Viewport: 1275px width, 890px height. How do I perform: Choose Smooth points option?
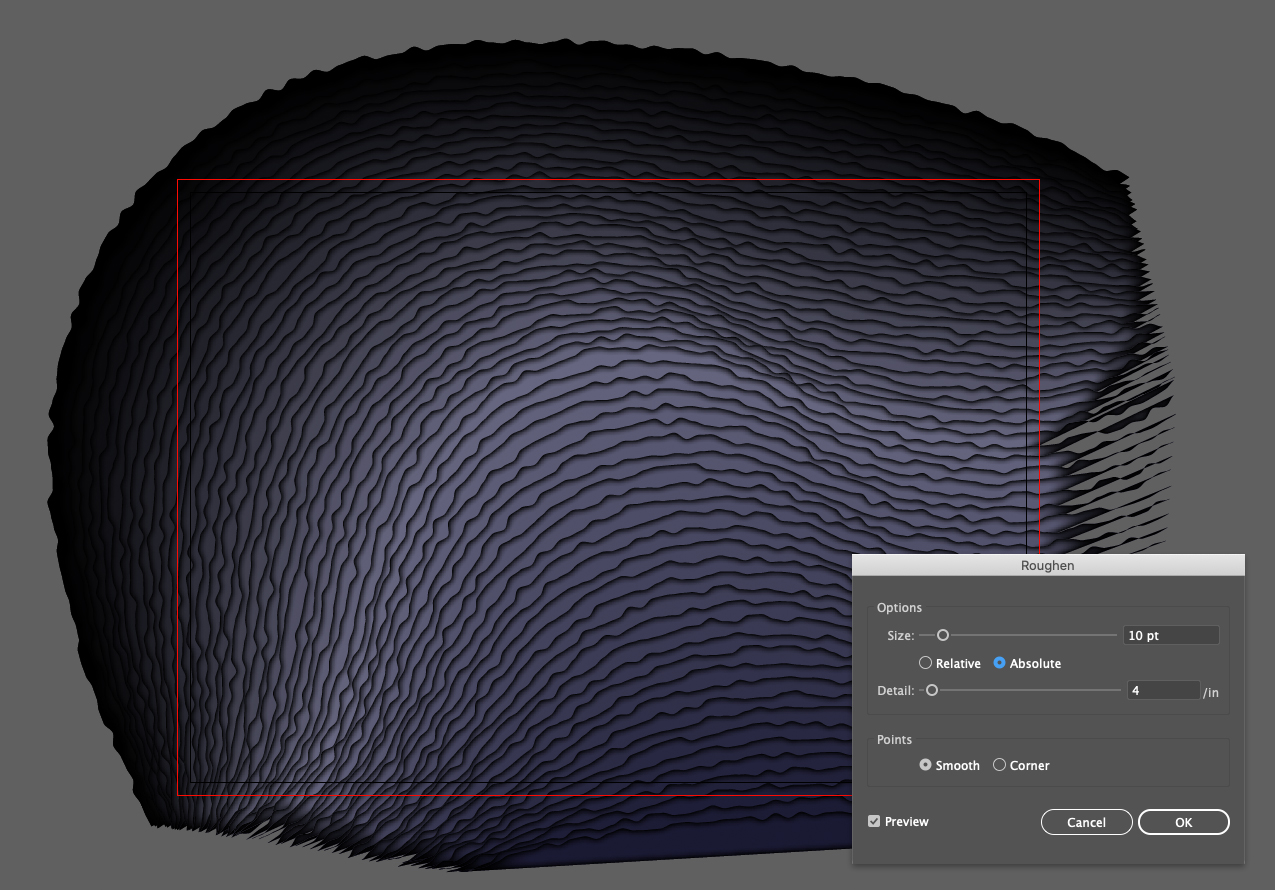point(925,765)
